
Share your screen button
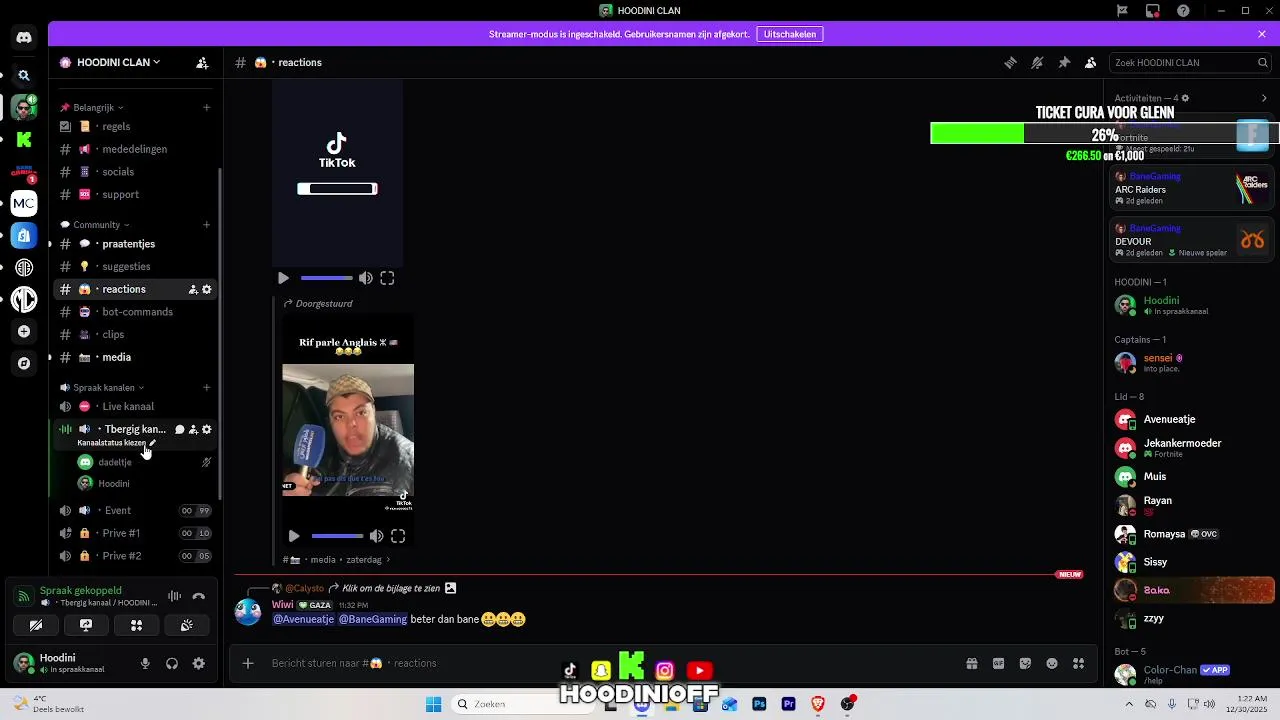coord(86,625)
